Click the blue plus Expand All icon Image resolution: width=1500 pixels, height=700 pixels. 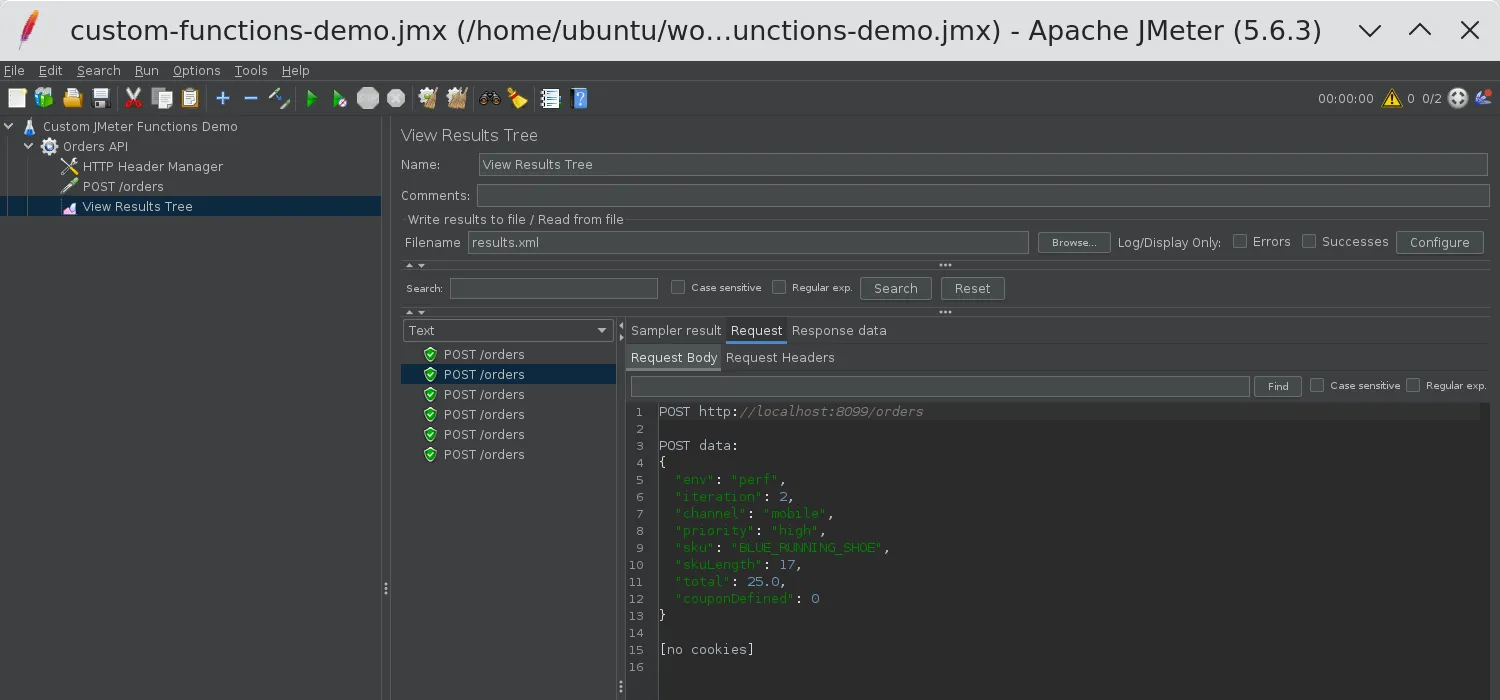click(223, 98)
